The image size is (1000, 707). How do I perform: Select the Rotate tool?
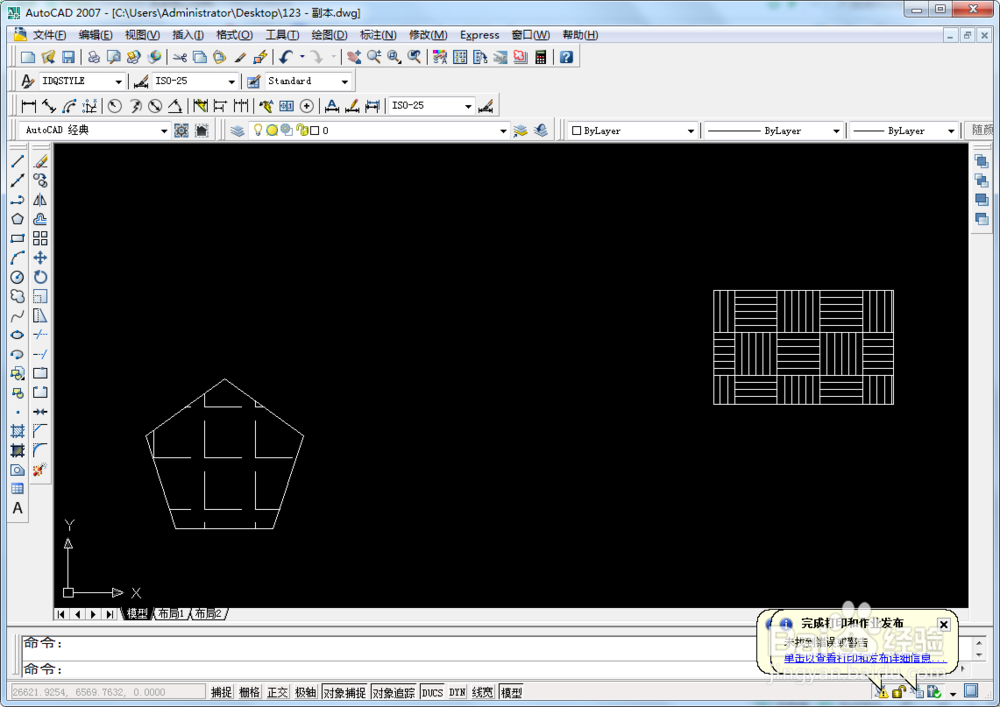point(40,277)
